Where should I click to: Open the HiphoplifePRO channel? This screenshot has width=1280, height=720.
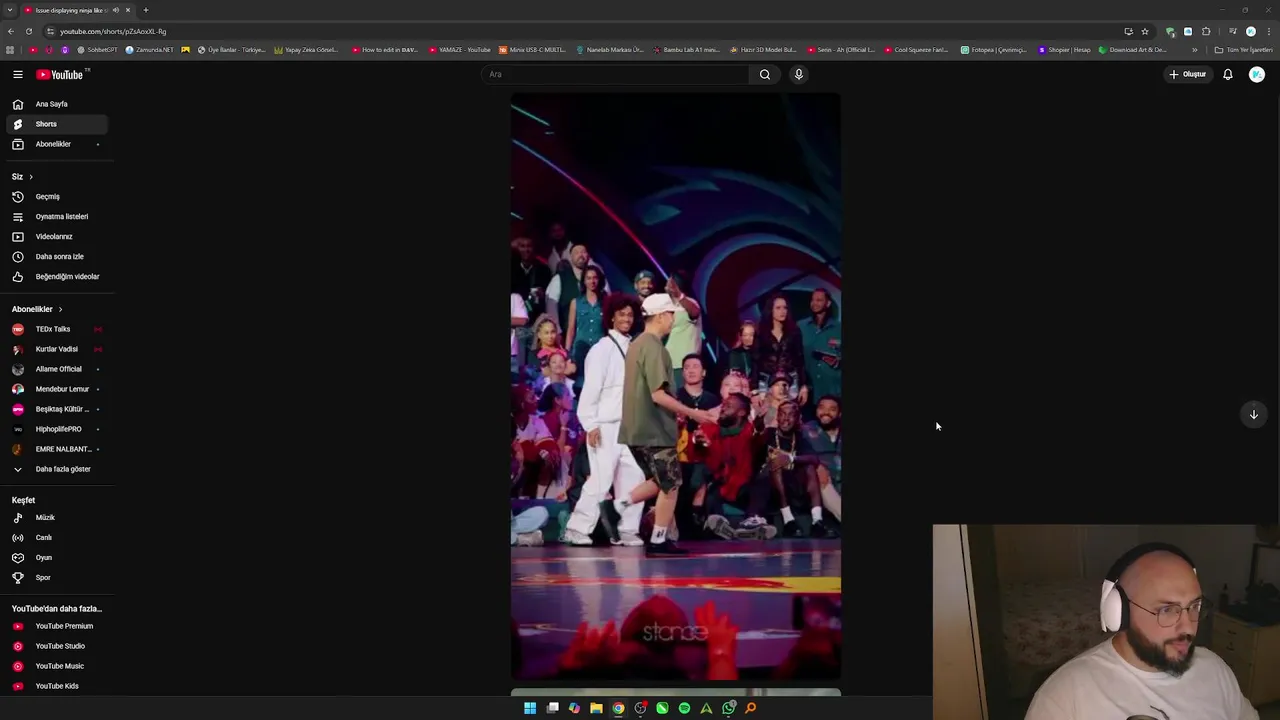57,429
